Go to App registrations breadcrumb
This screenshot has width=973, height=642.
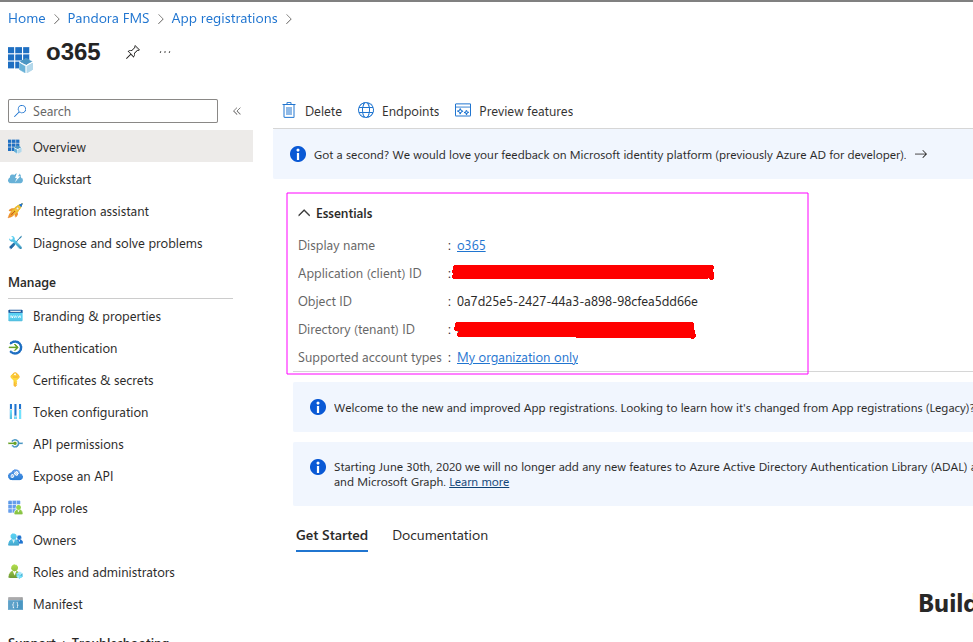coord(225,19)
